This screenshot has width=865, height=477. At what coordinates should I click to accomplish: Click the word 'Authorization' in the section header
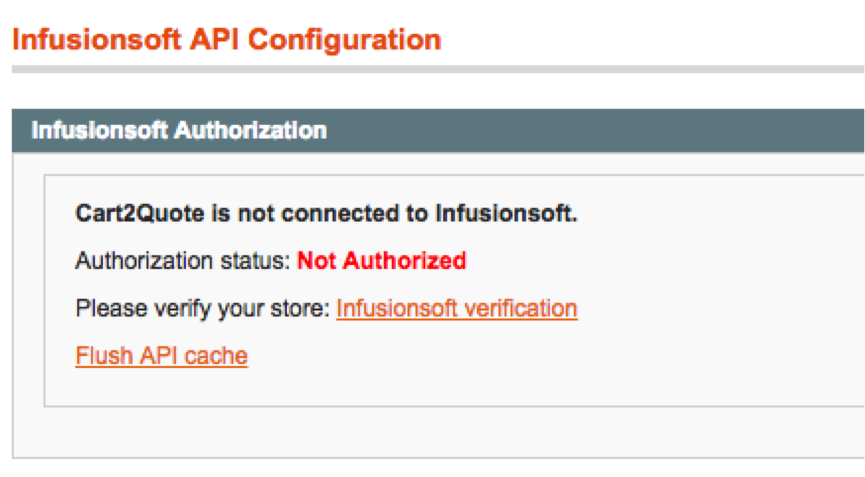[250, 131]
